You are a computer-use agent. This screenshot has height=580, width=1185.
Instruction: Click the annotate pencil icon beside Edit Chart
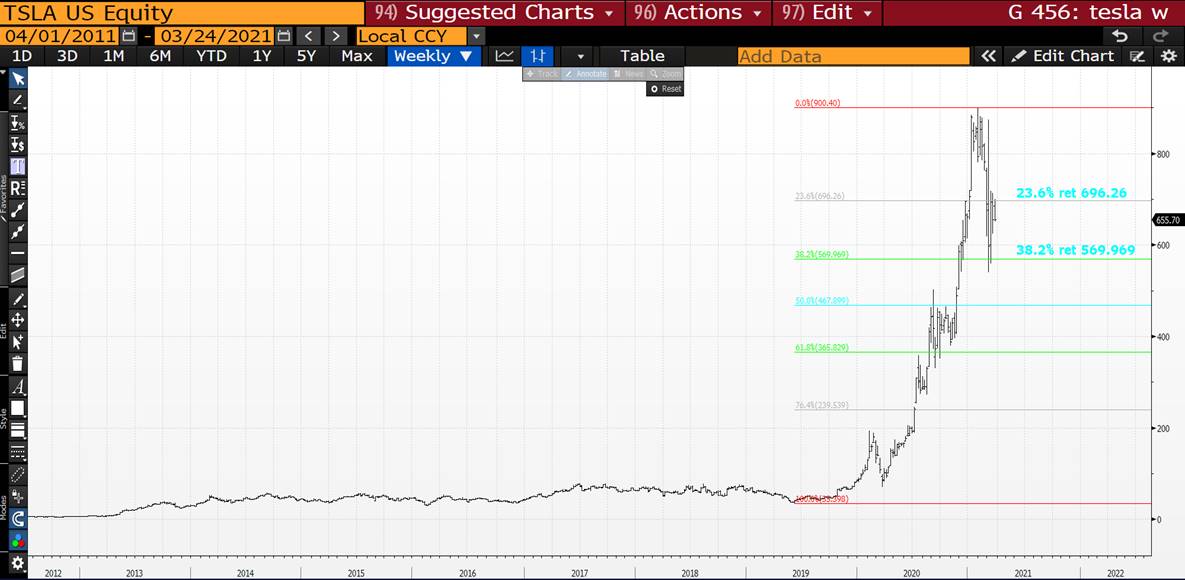coord(1137,56)
